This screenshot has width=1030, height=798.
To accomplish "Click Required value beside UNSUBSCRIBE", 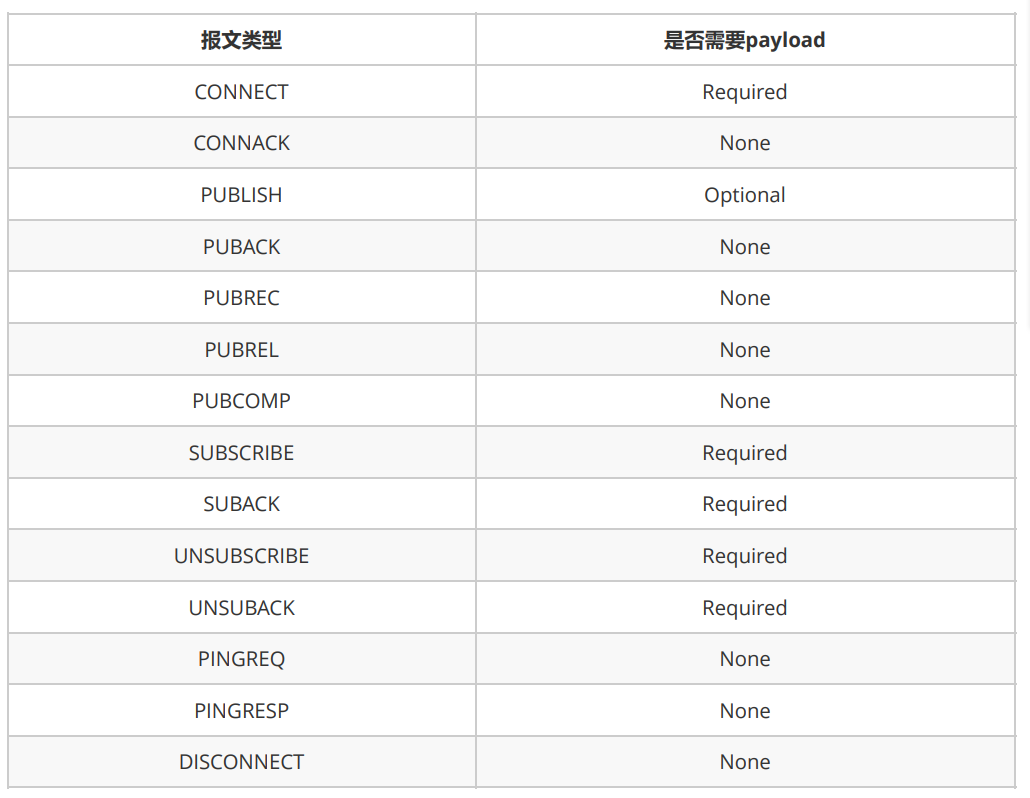I will click(744, 556).
